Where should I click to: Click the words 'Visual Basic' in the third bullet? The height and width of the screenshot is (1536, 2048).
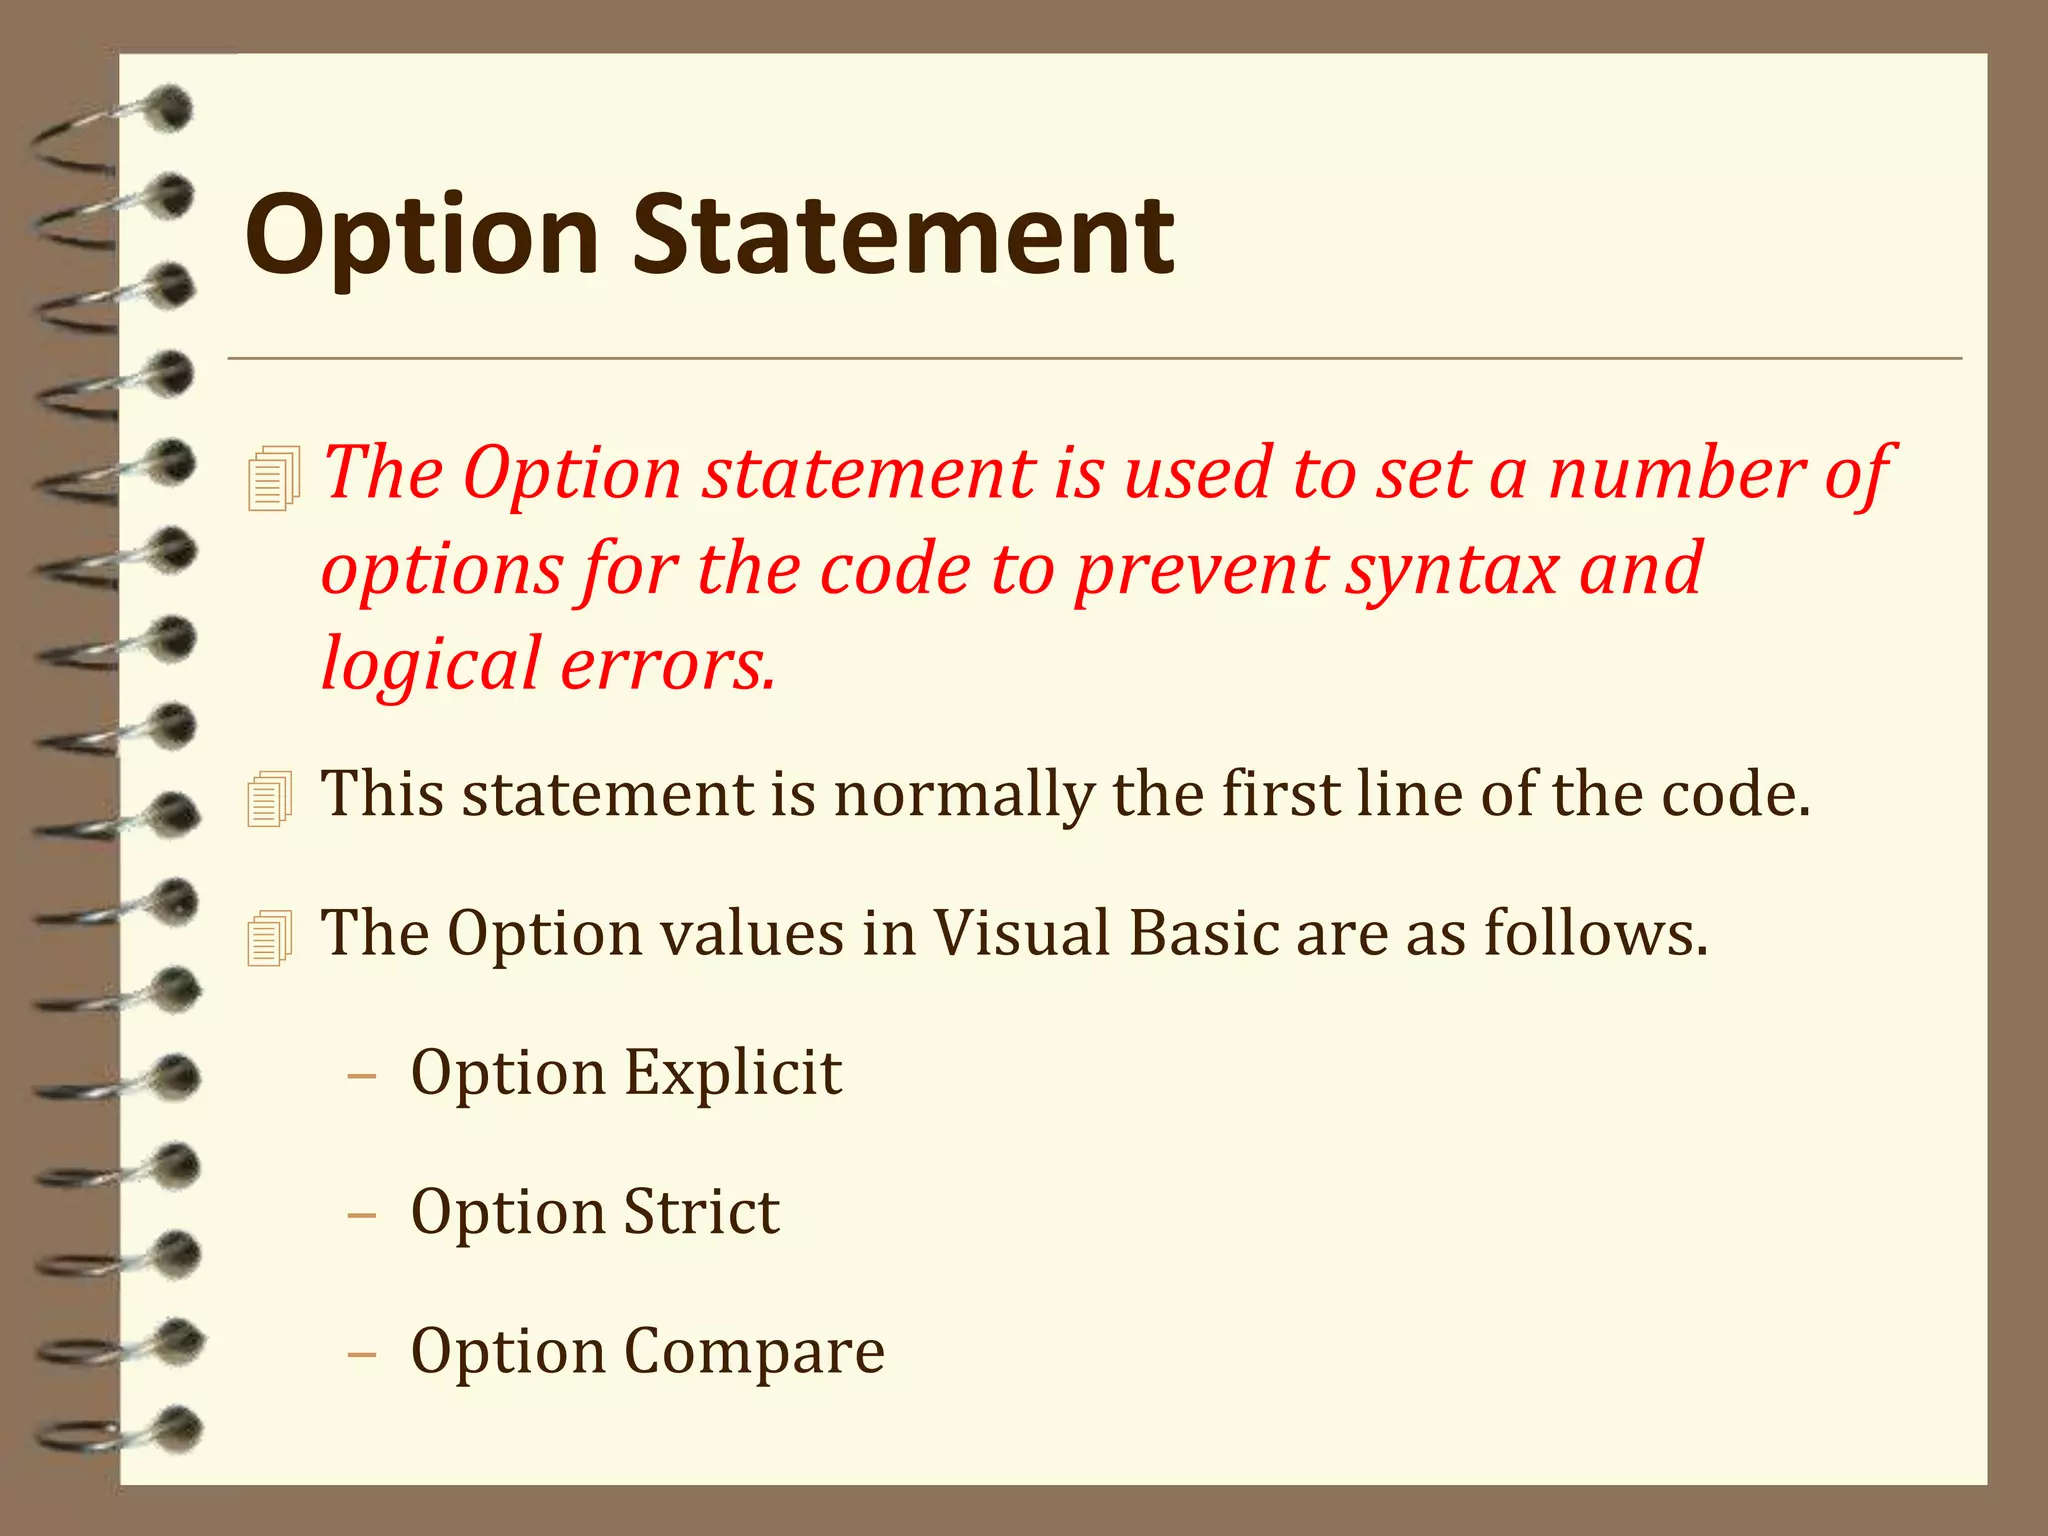click(x=1106, y=933)
